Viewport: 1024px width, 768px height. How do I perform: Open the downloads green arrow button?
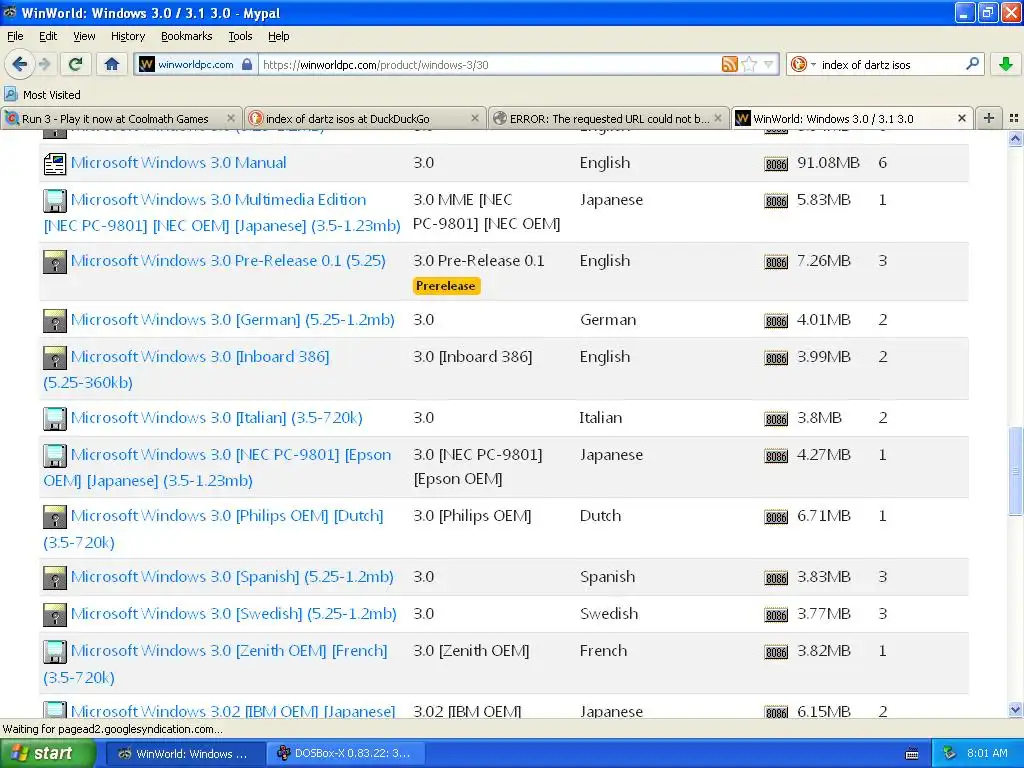coord(1006,64)
